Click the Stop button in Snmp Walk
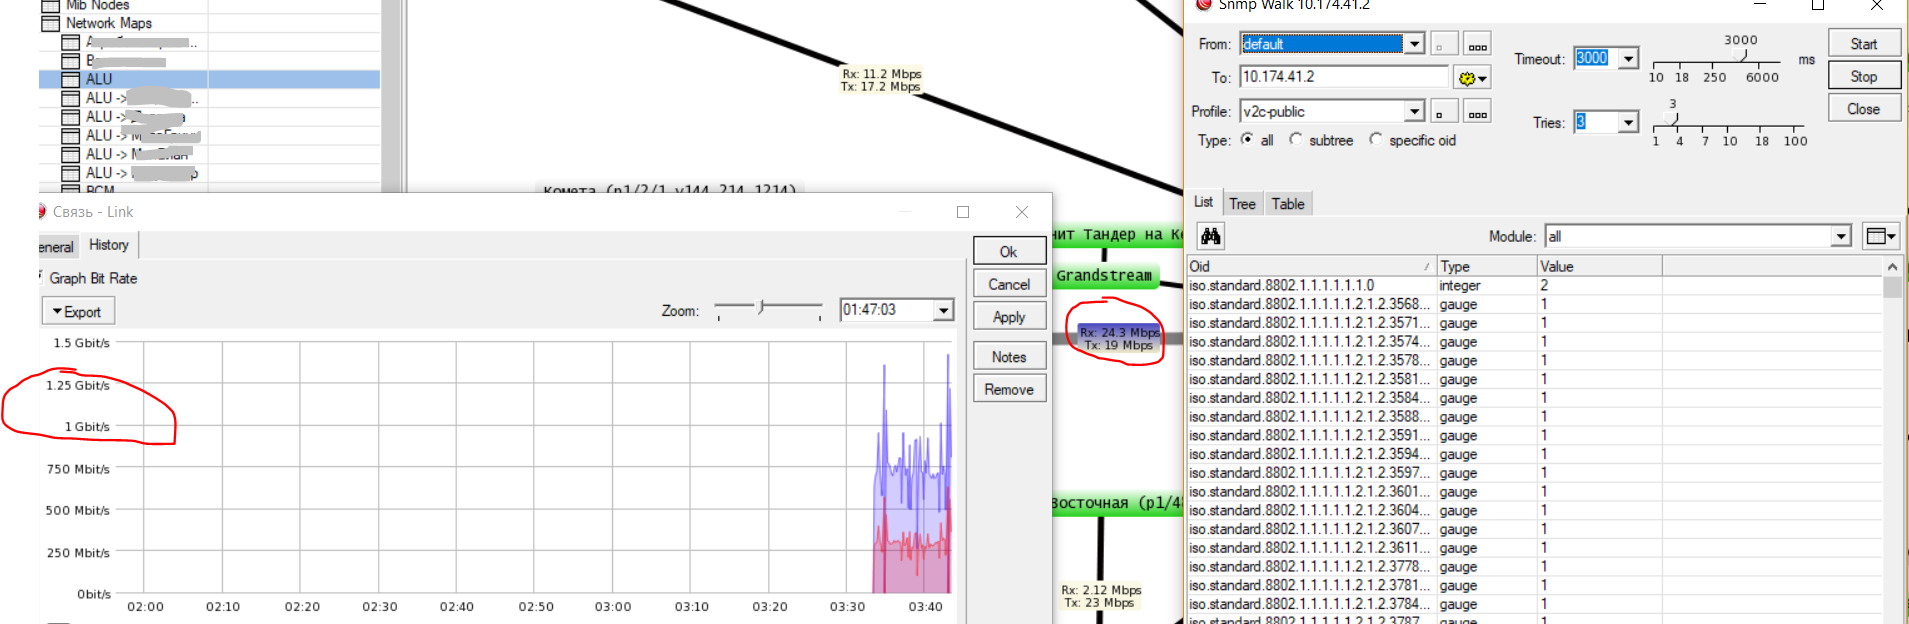 (x=1864, y=77)
